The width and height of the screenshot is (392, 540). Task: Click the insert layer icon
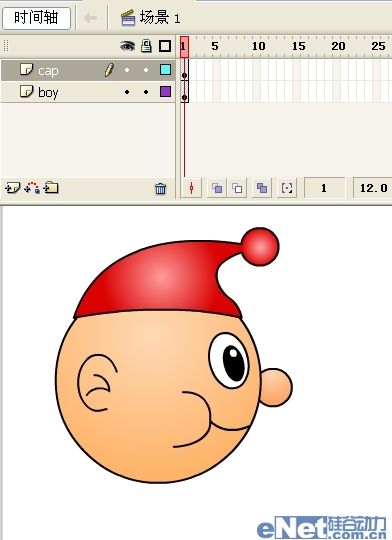(12, 188)
